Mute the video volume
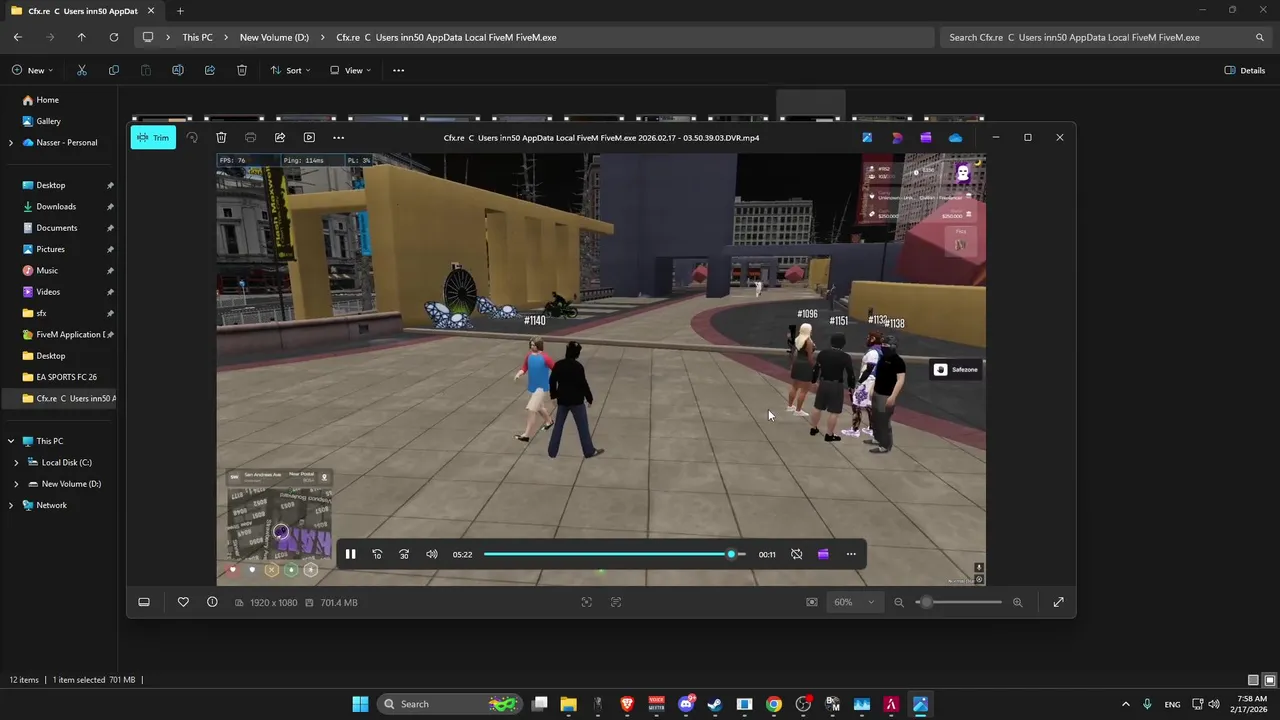 (x=432, y=554)
